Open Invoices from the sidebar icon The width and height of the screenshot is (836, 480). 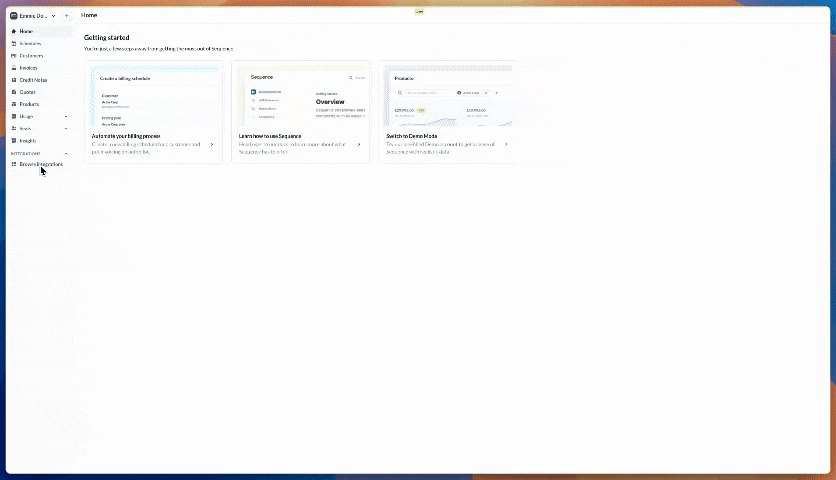point(14,68)
